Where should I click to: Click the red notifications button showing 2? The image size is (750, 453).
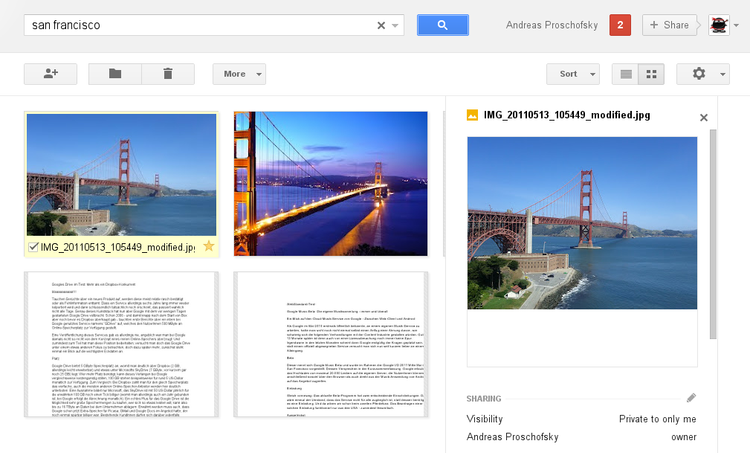(620, 25)
